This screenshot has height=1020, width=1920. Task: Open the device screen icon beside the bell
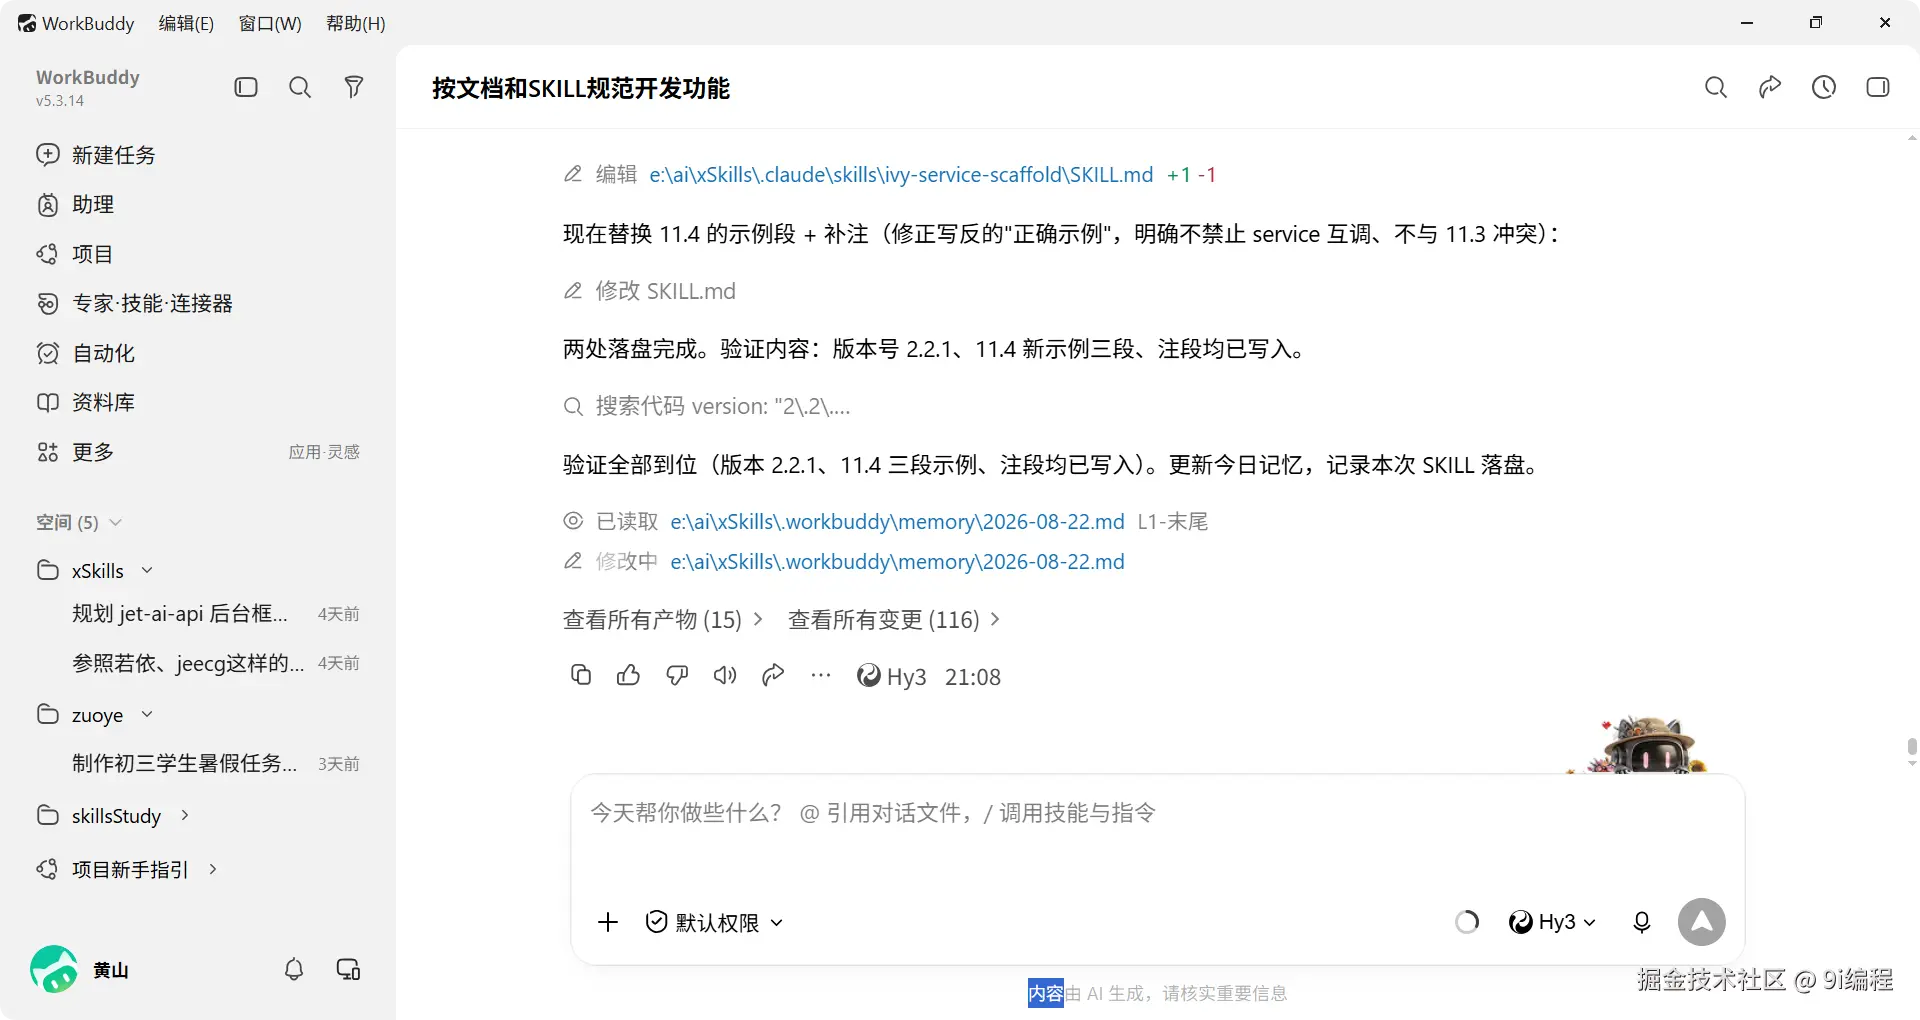point(348,969)
